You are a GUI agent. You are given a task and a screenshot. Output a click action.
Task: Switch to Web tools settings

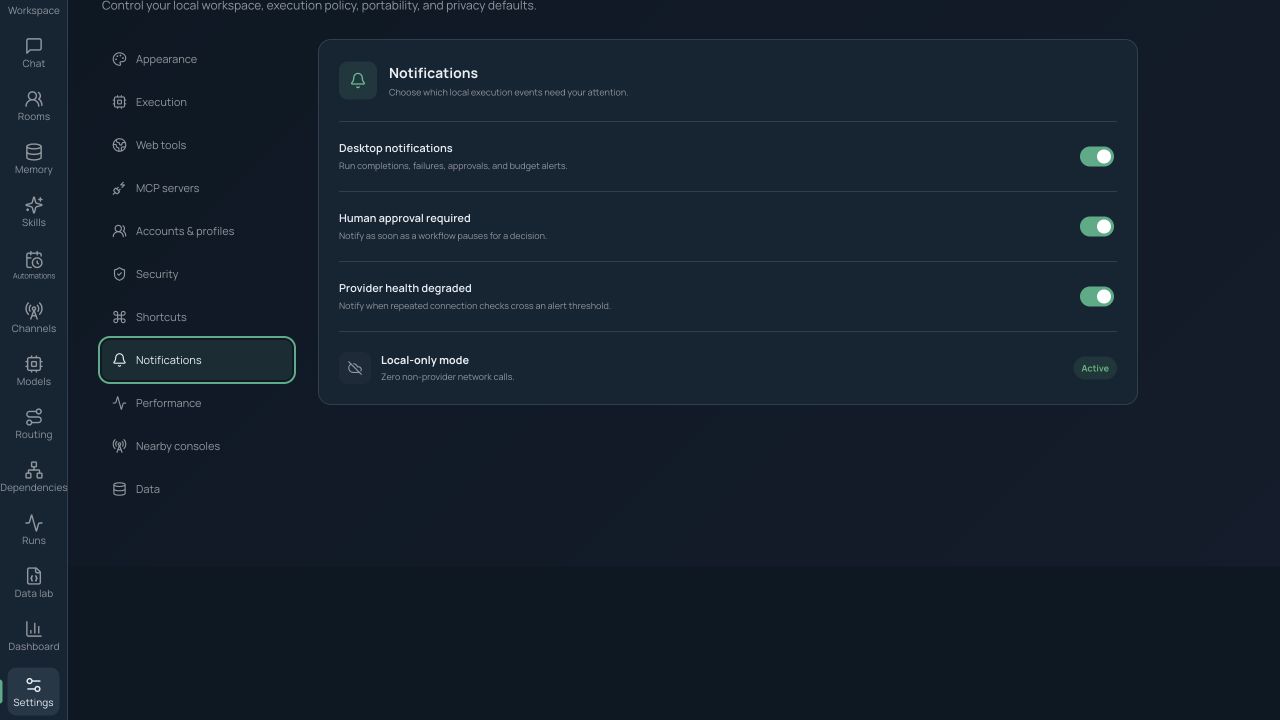(x=197, y=145)
